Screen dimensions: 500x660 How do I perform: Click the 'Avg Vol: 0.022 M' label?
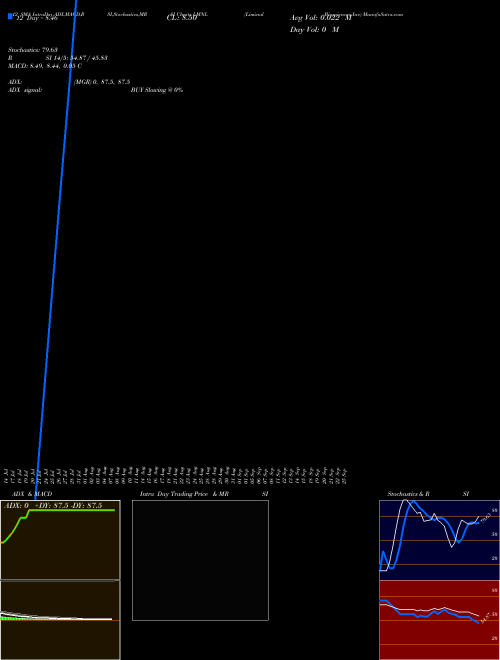[x=321, y=18]
